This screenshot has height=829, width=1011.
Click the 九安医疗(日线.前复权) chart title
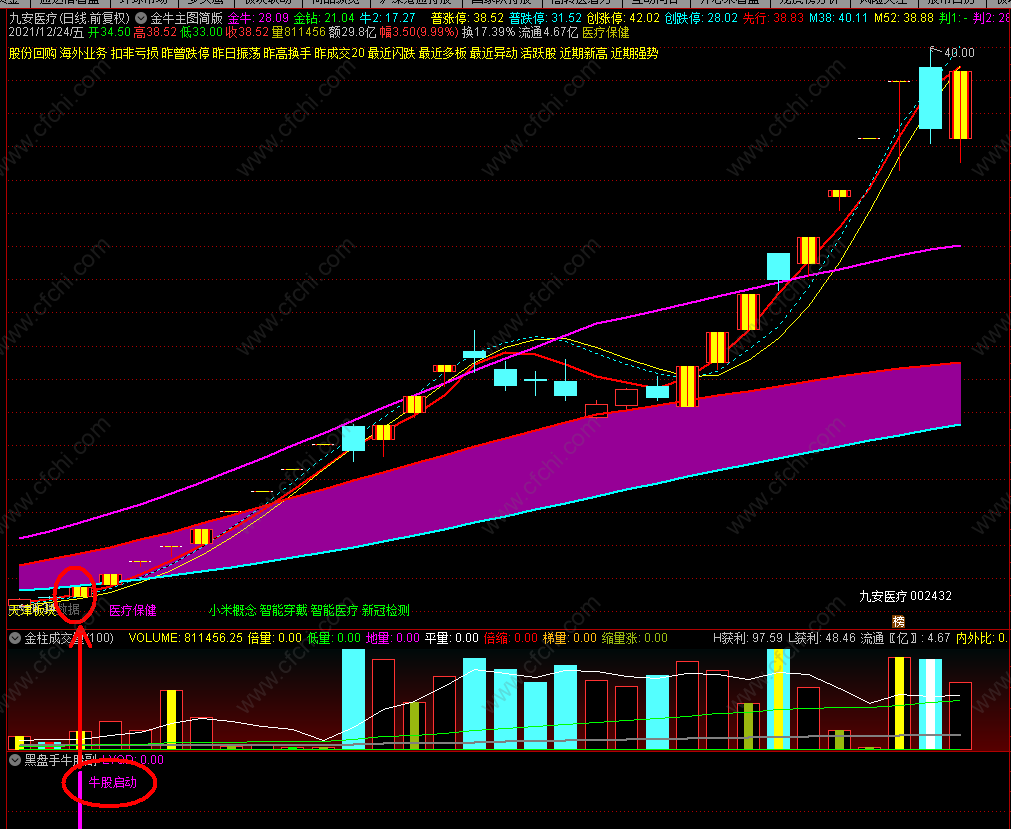tap(70, 18)
